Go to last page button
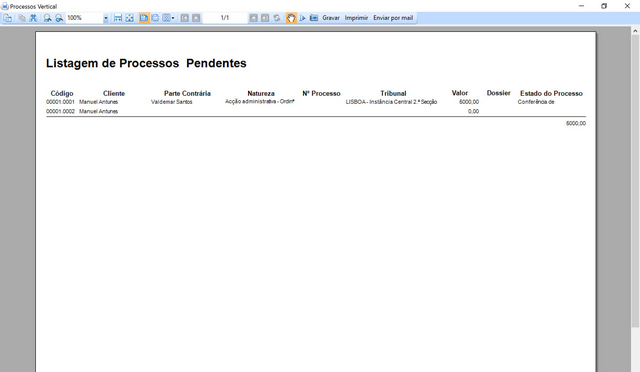Image resolution: width=640 pixels, height=372 pixels. 265,18
